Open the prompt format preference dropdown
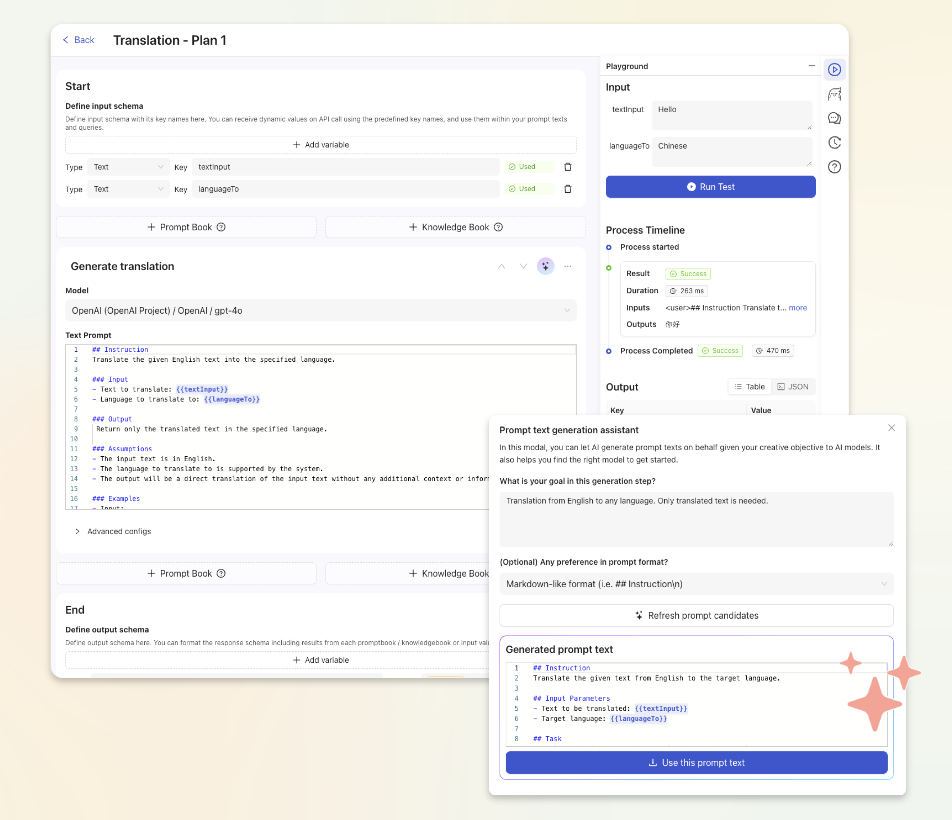952x820 pixels. click(696, 584)
